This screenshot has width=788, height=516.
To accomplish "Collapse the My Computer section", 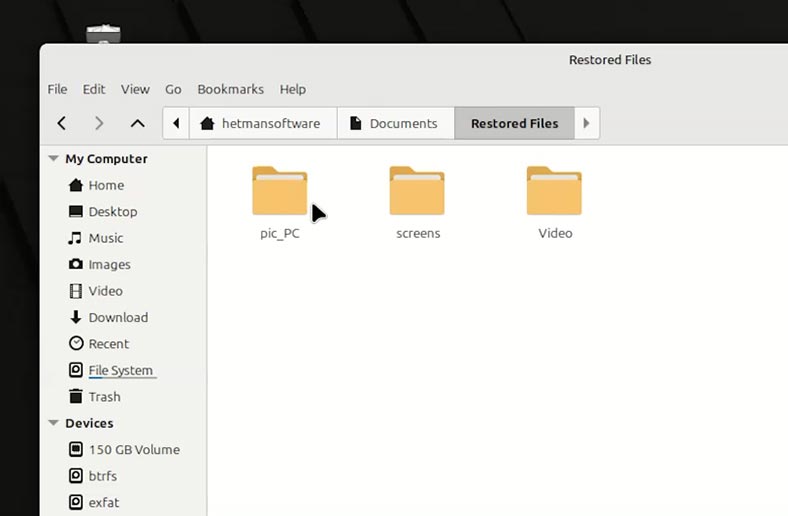I will click(x=53, y=159).
